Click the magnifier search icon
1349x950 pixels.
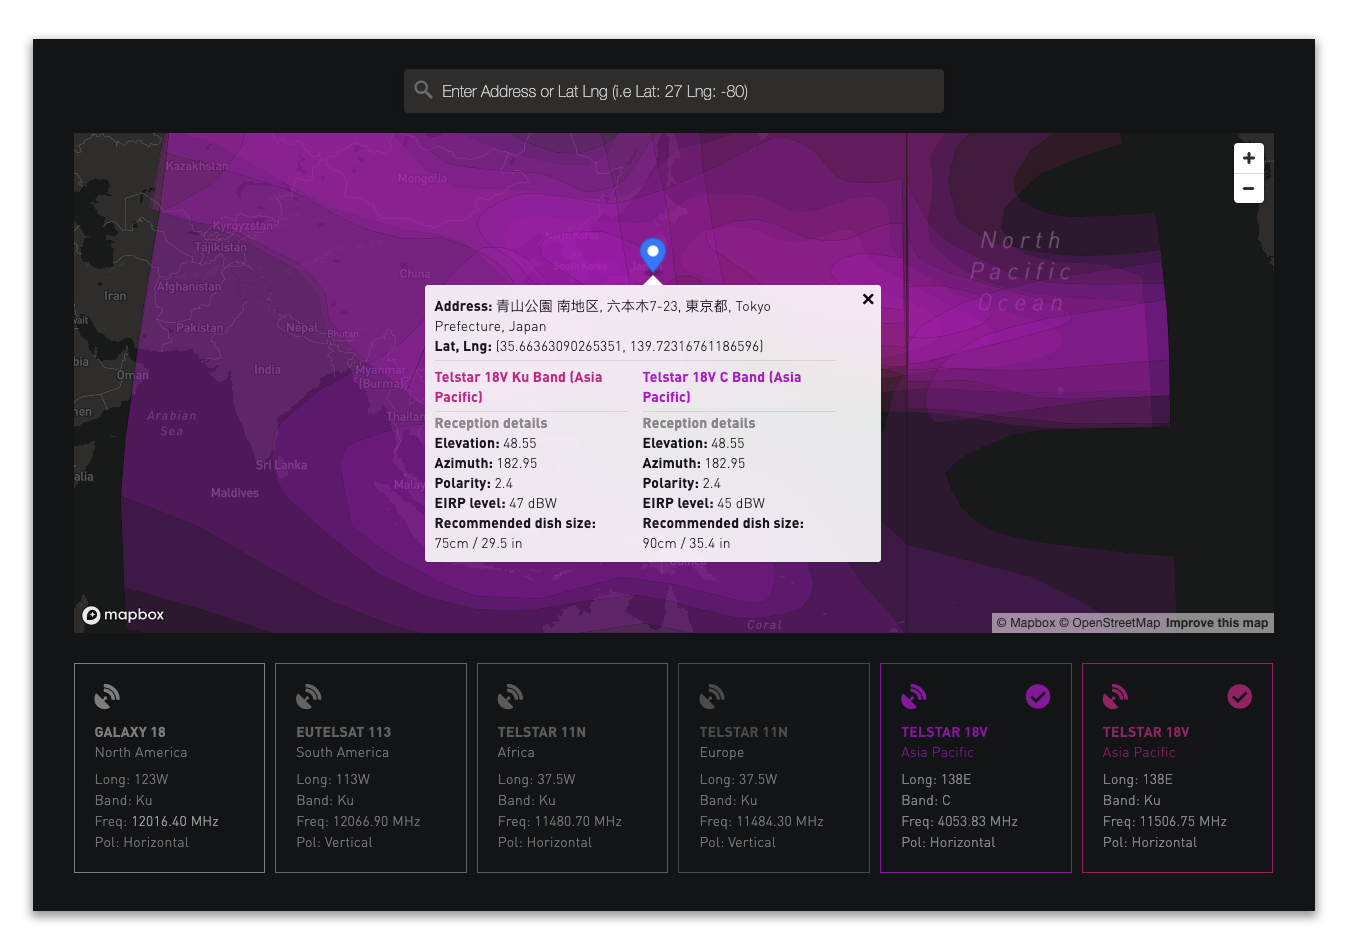423,90
